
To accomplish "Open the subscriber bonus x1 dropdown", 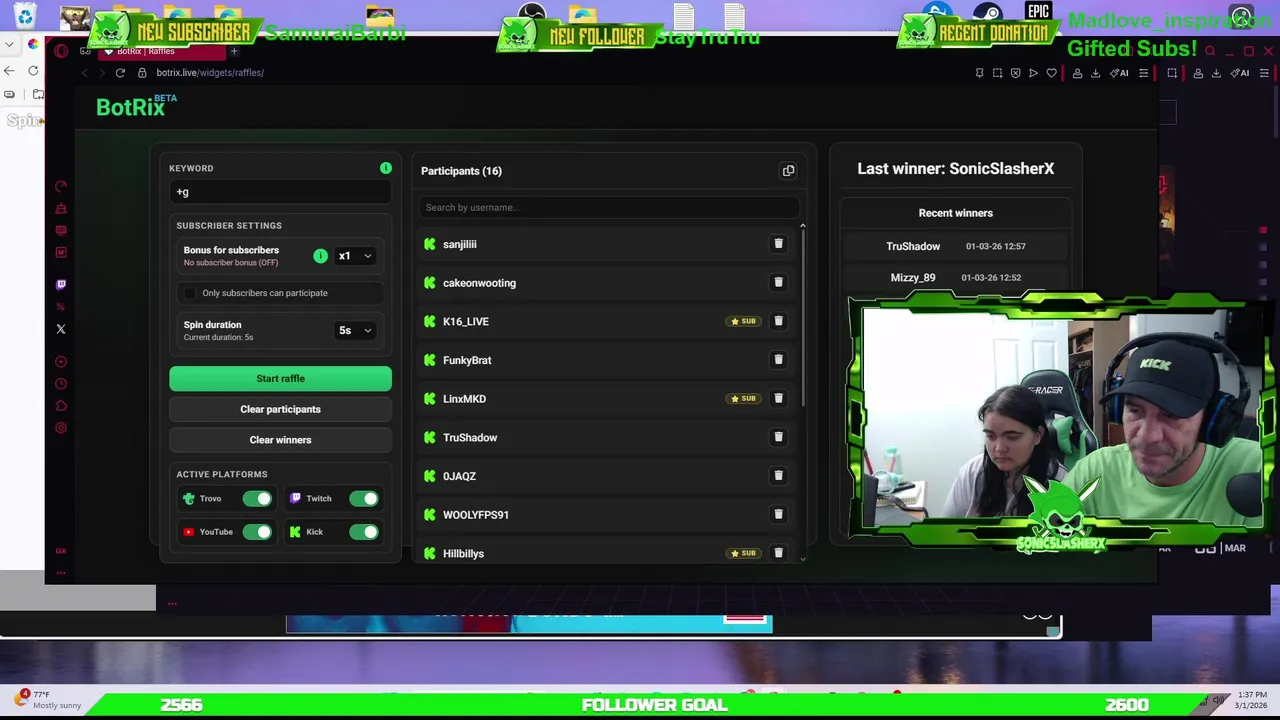I will [x=355, y=256].
